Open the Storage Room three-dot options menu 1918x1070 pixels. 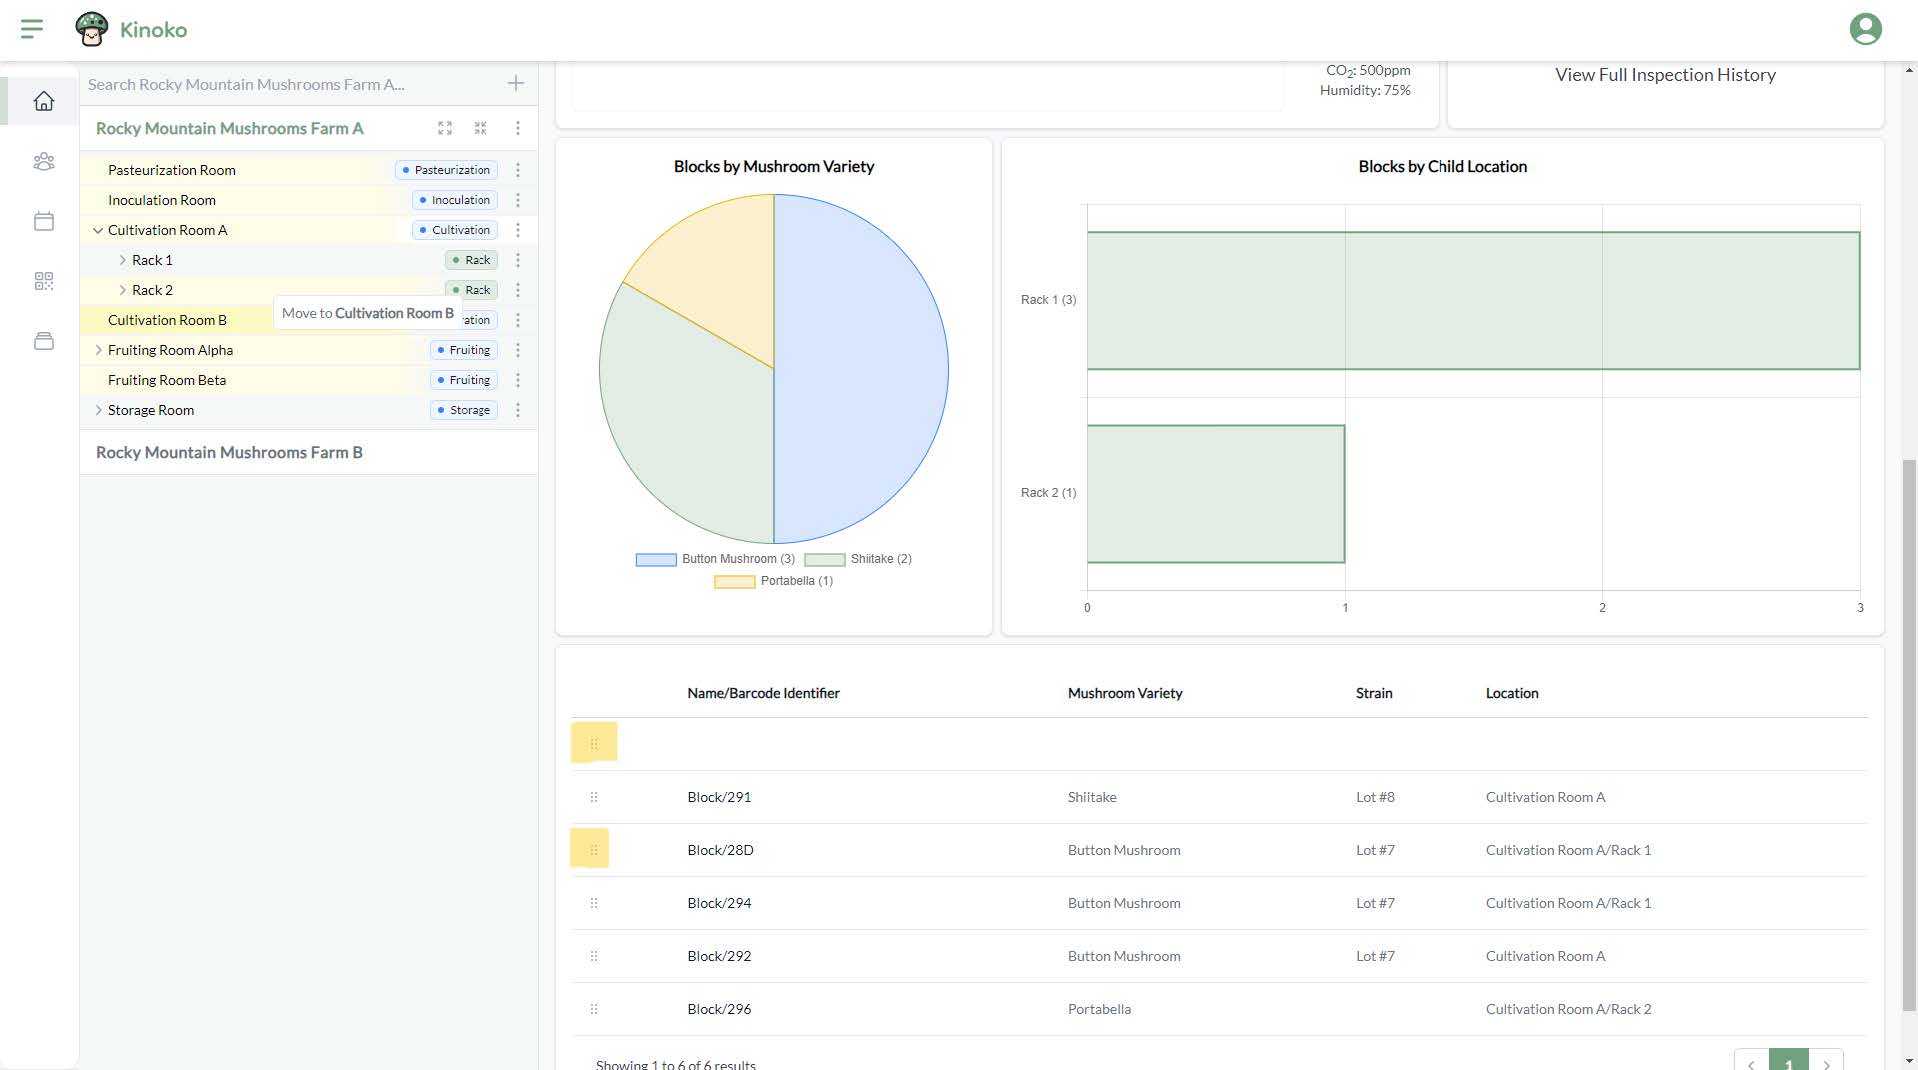[x=518, y=410]
